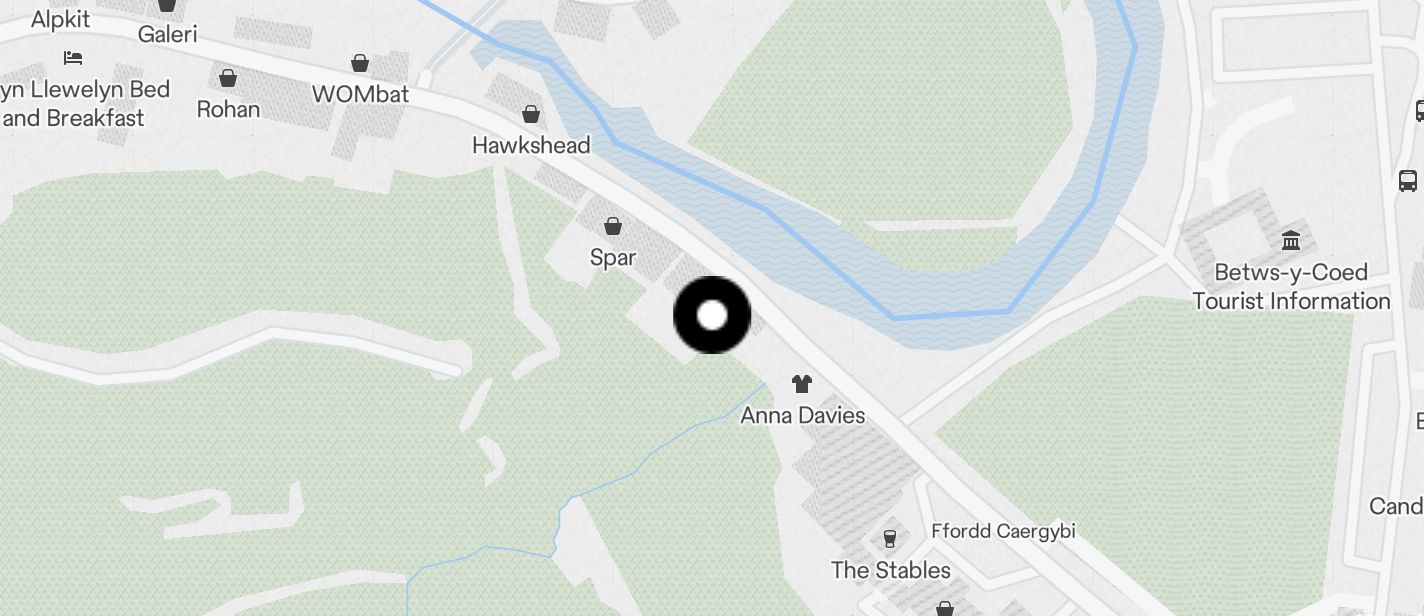Image resolution: width=1424 pixels, height=616 pixels.
Task: Select the Tourist Information museum icon
Action: point(1291,240)
